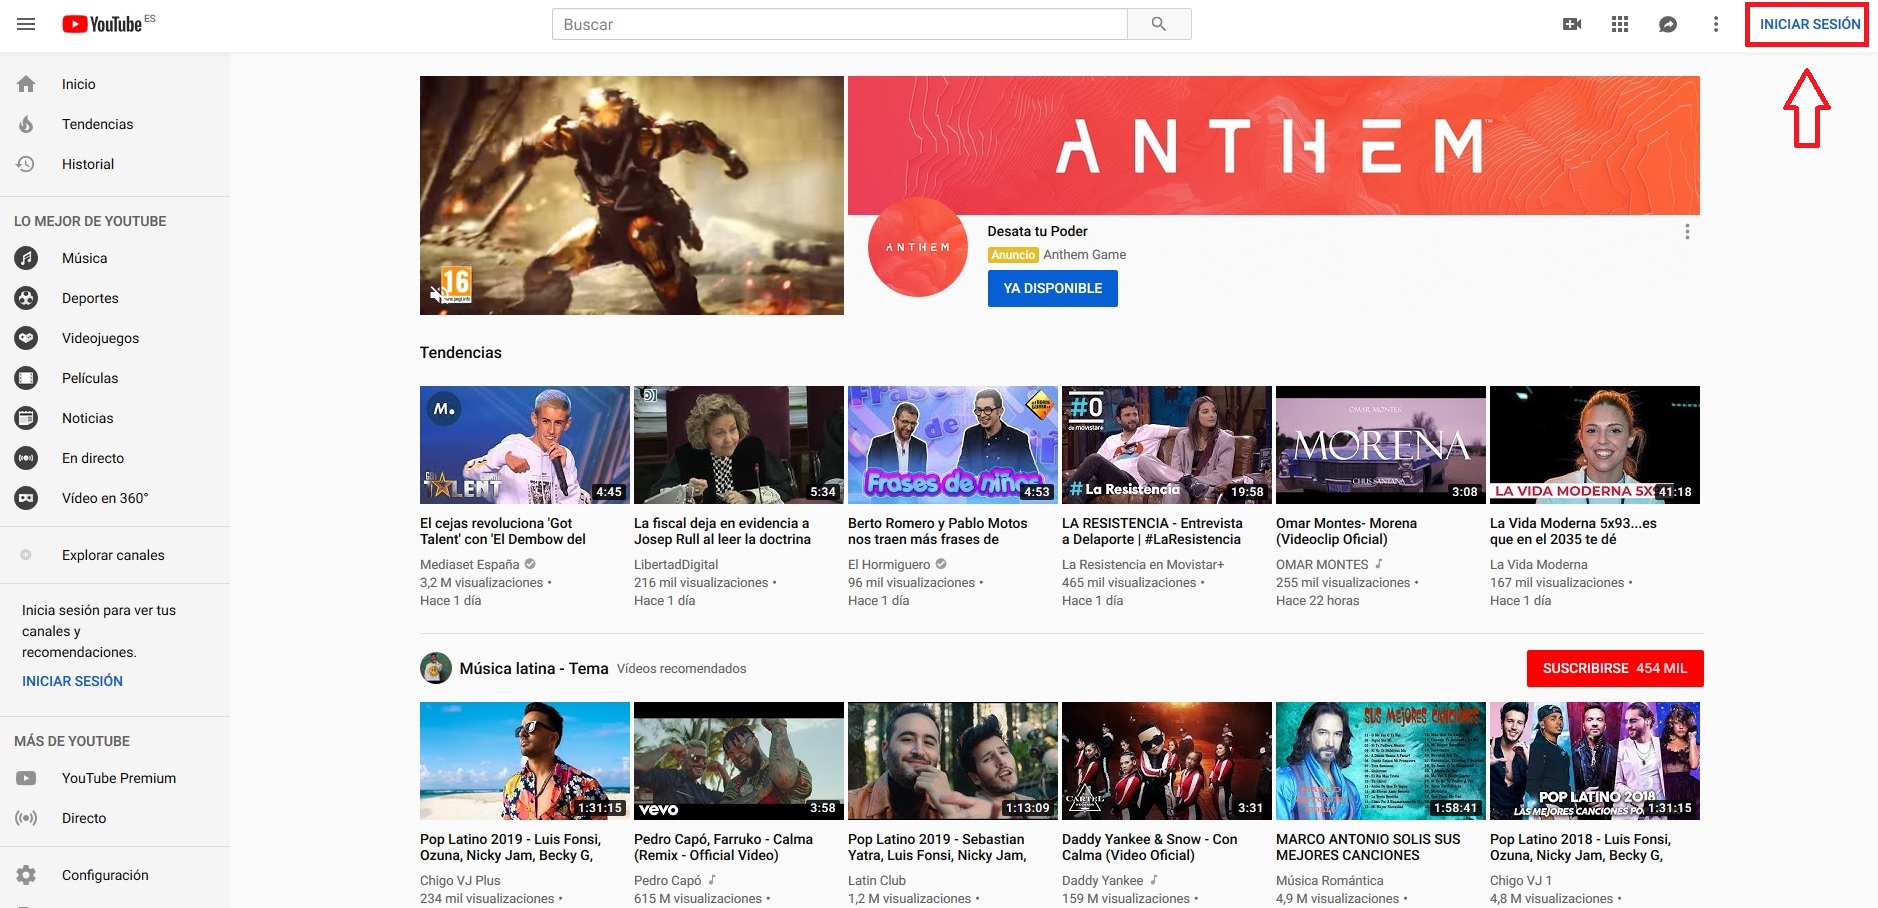Click the Desata tu Poder ad title

click(x=1037, y=231)
